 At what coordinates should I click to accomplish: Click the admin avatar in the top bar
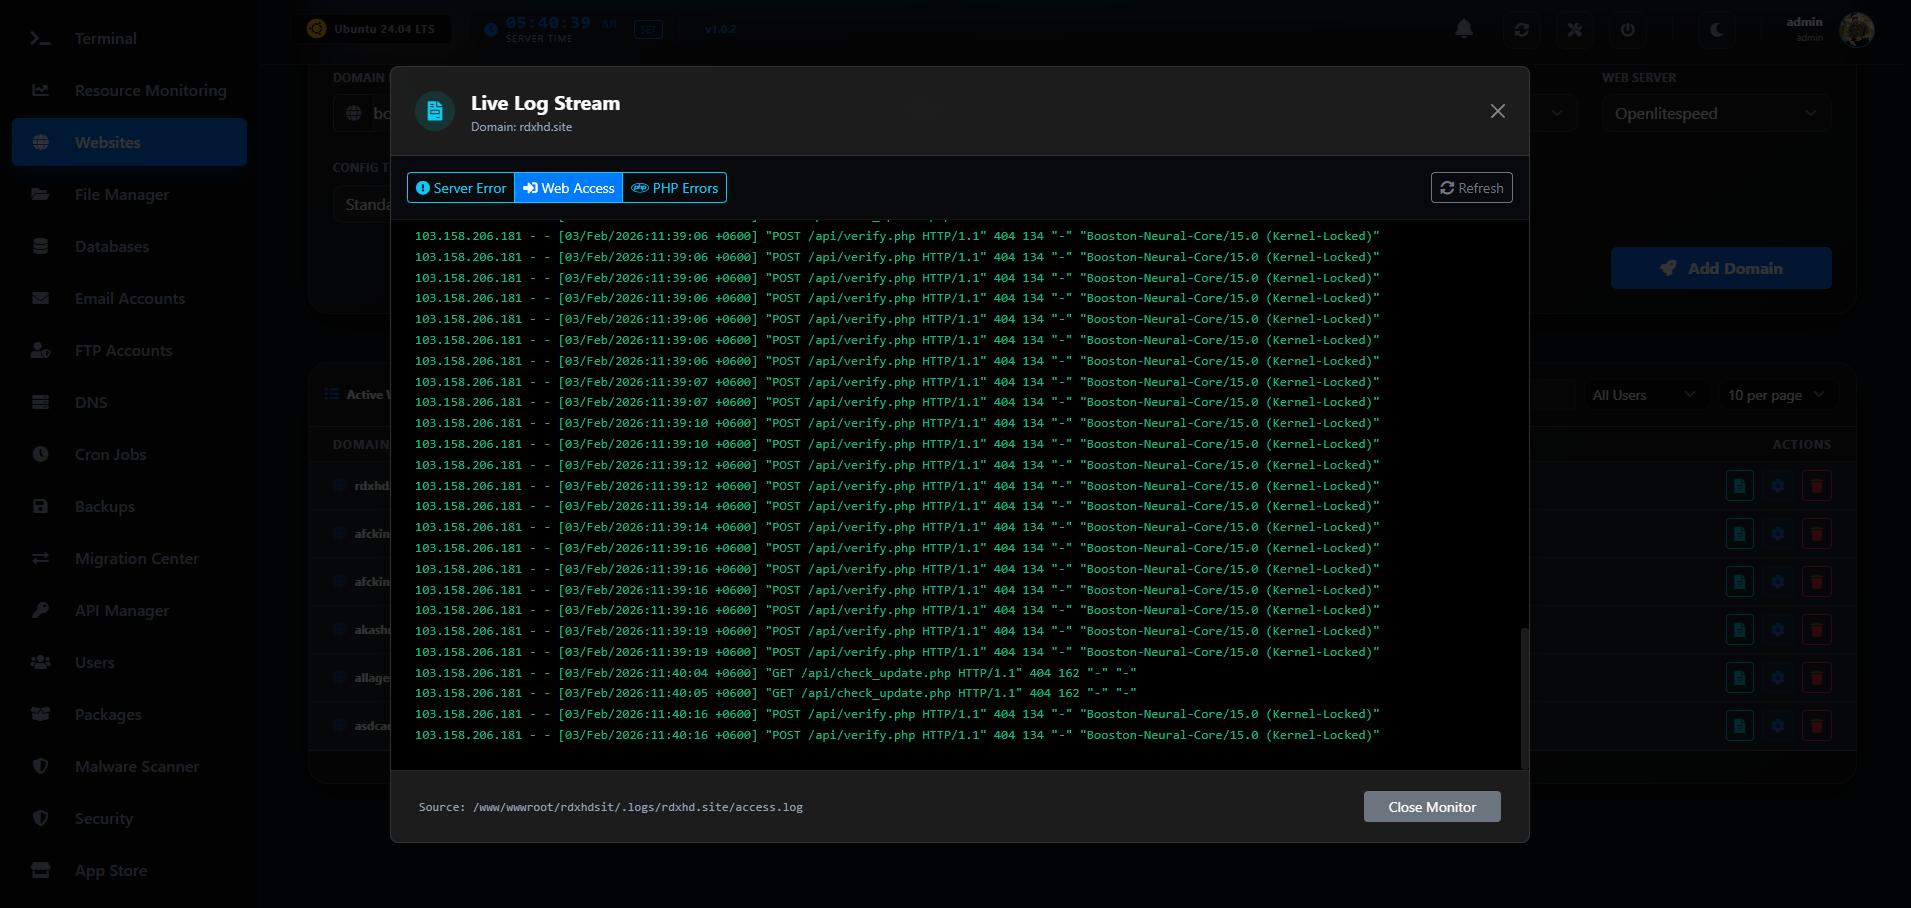1856,30
